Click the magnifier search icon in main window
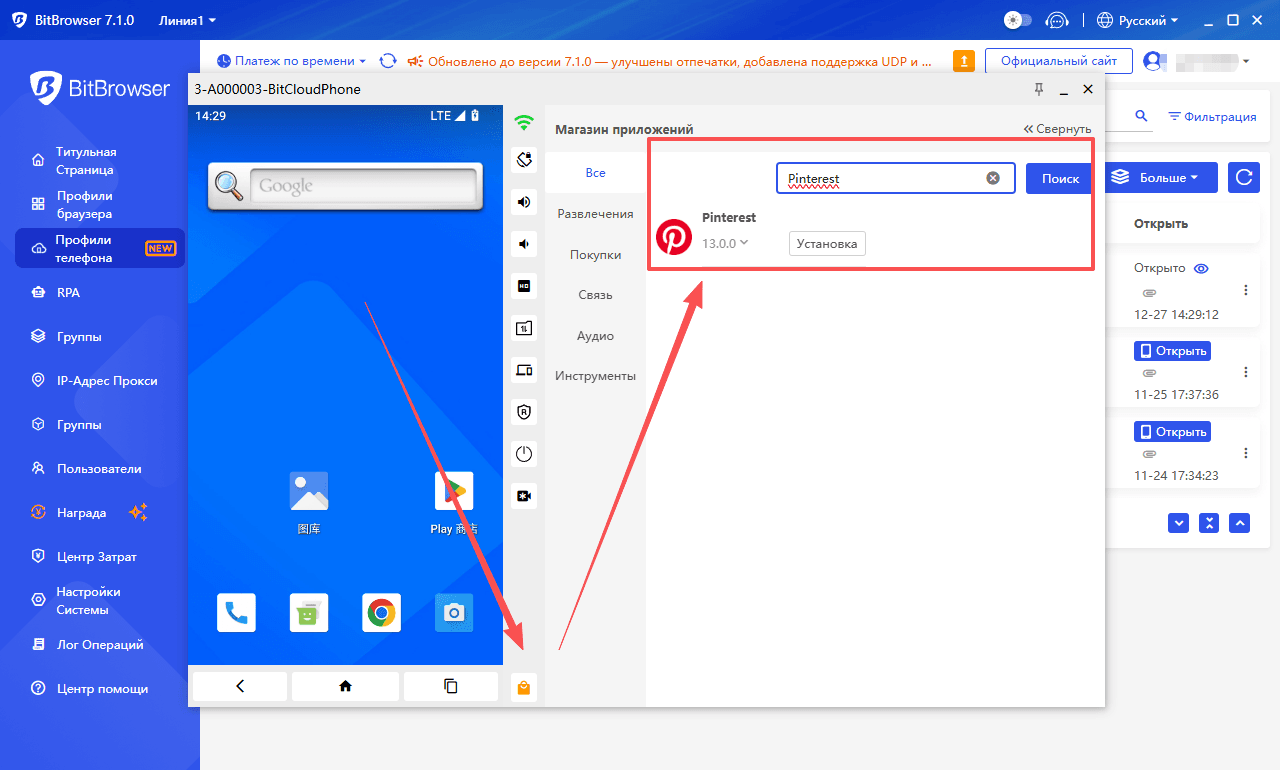Image resolution: width=1280 pixels, height=770 pixels. pos(1141,116)
